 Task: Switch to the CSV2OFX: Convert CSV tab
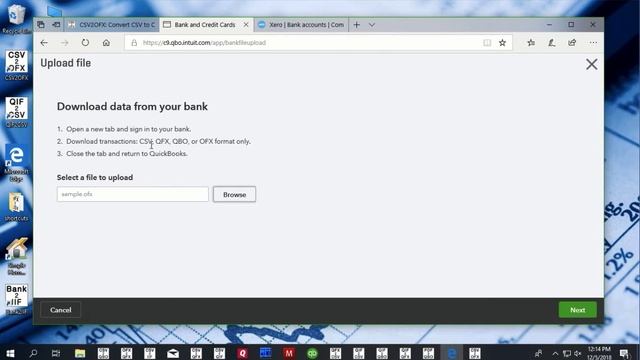[x=112, y=24]
